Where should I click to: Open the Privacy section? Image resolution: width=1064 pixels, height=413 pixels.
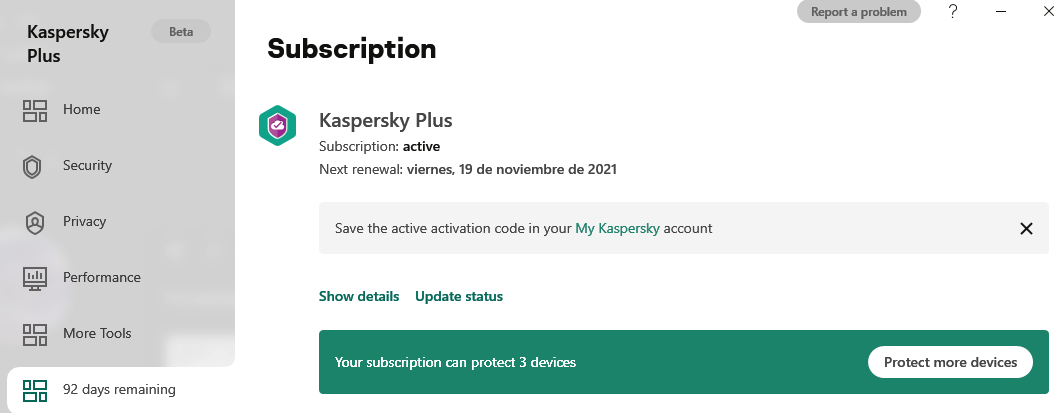pyautogui.click(x=84, y=222)
